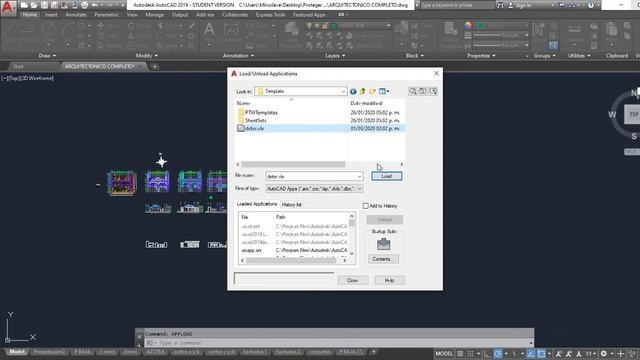
Task: Click the Contents button
Action: [383, 259]
